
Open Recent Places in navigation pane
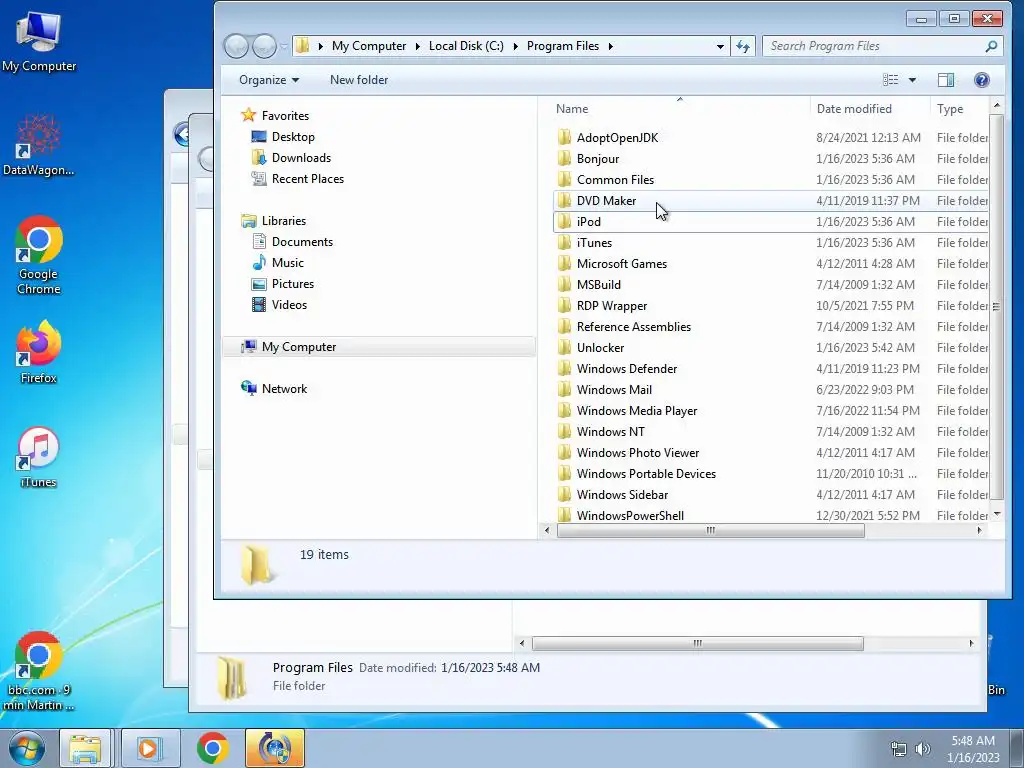[308, 178]
